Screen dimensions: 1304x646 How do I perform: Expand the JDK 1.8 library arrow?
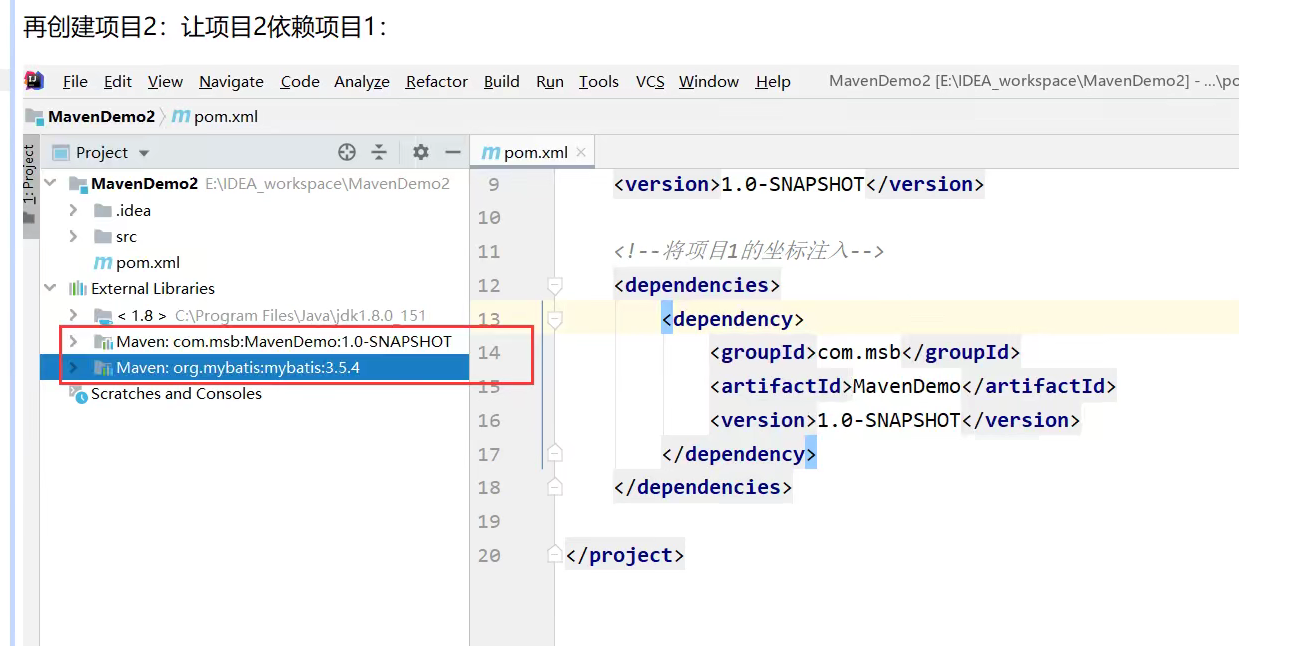tap(73, 315)
